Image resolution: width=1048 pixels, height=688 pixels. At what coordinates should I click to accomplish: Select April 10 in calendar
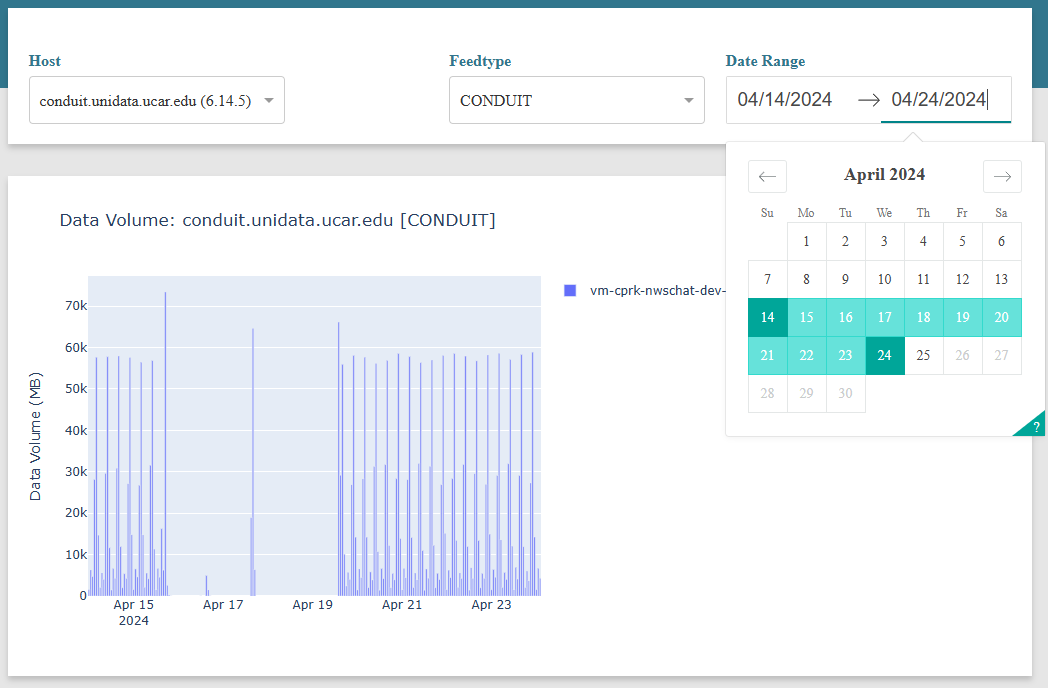pyautogui.click(x=885, y=279)
